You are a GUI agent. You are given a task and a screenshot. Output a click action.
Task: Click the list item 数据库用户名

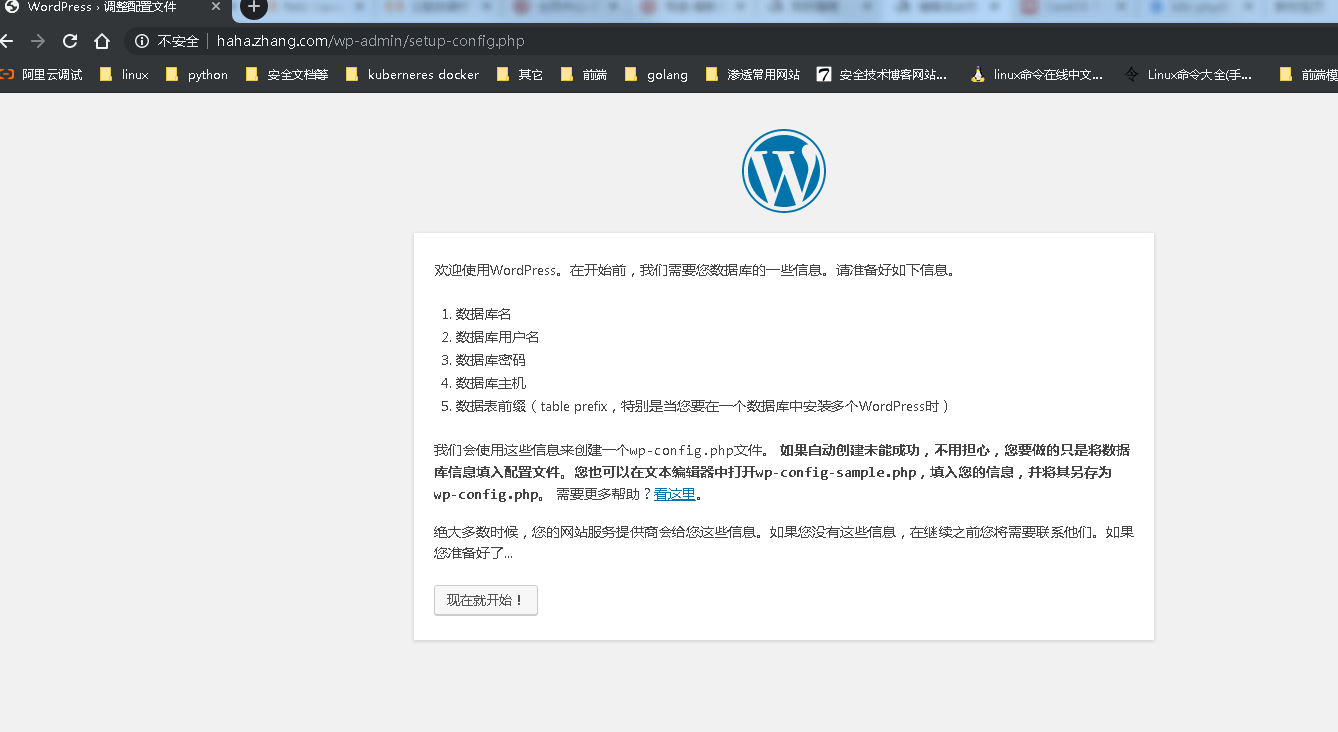click(x=498, y=337)
